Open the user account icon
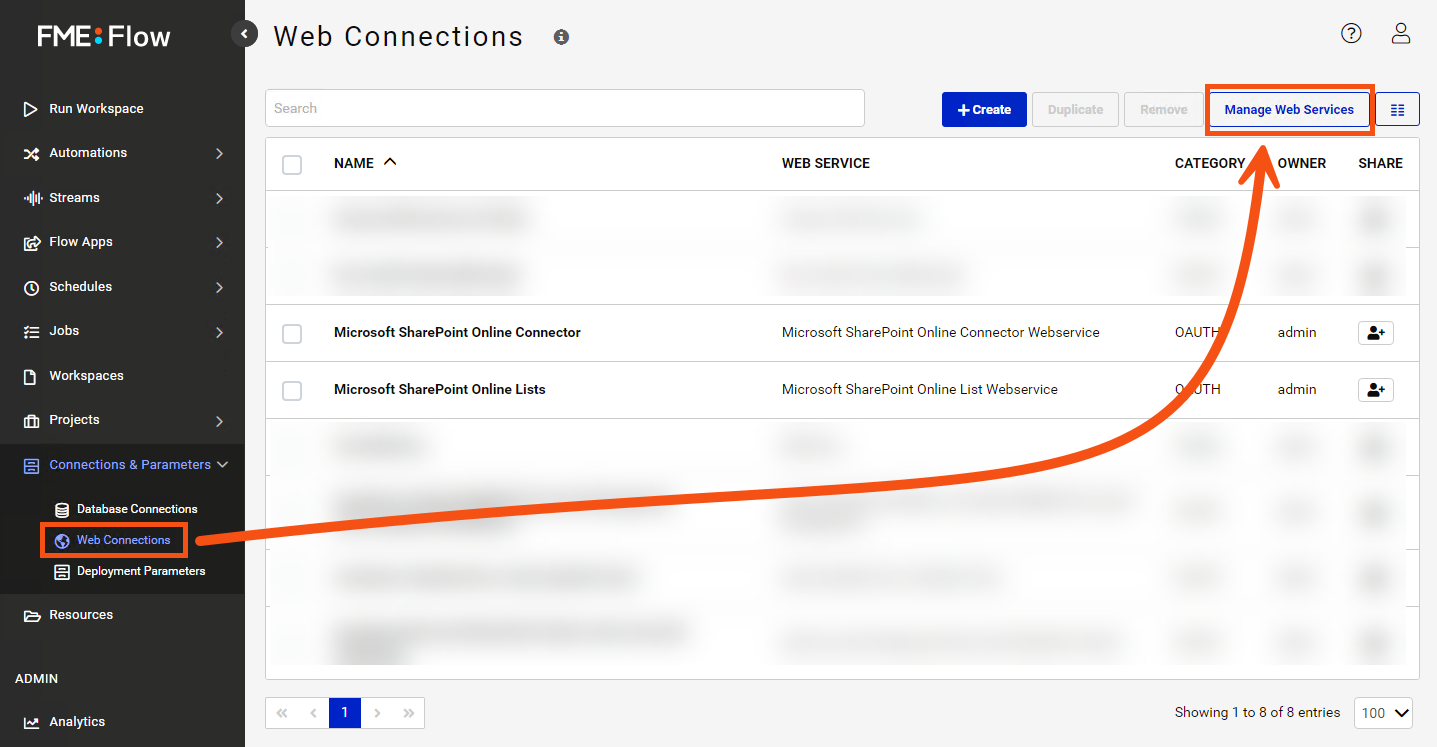The width and height of the screenshot is (1437, 747). point(1401,33)
